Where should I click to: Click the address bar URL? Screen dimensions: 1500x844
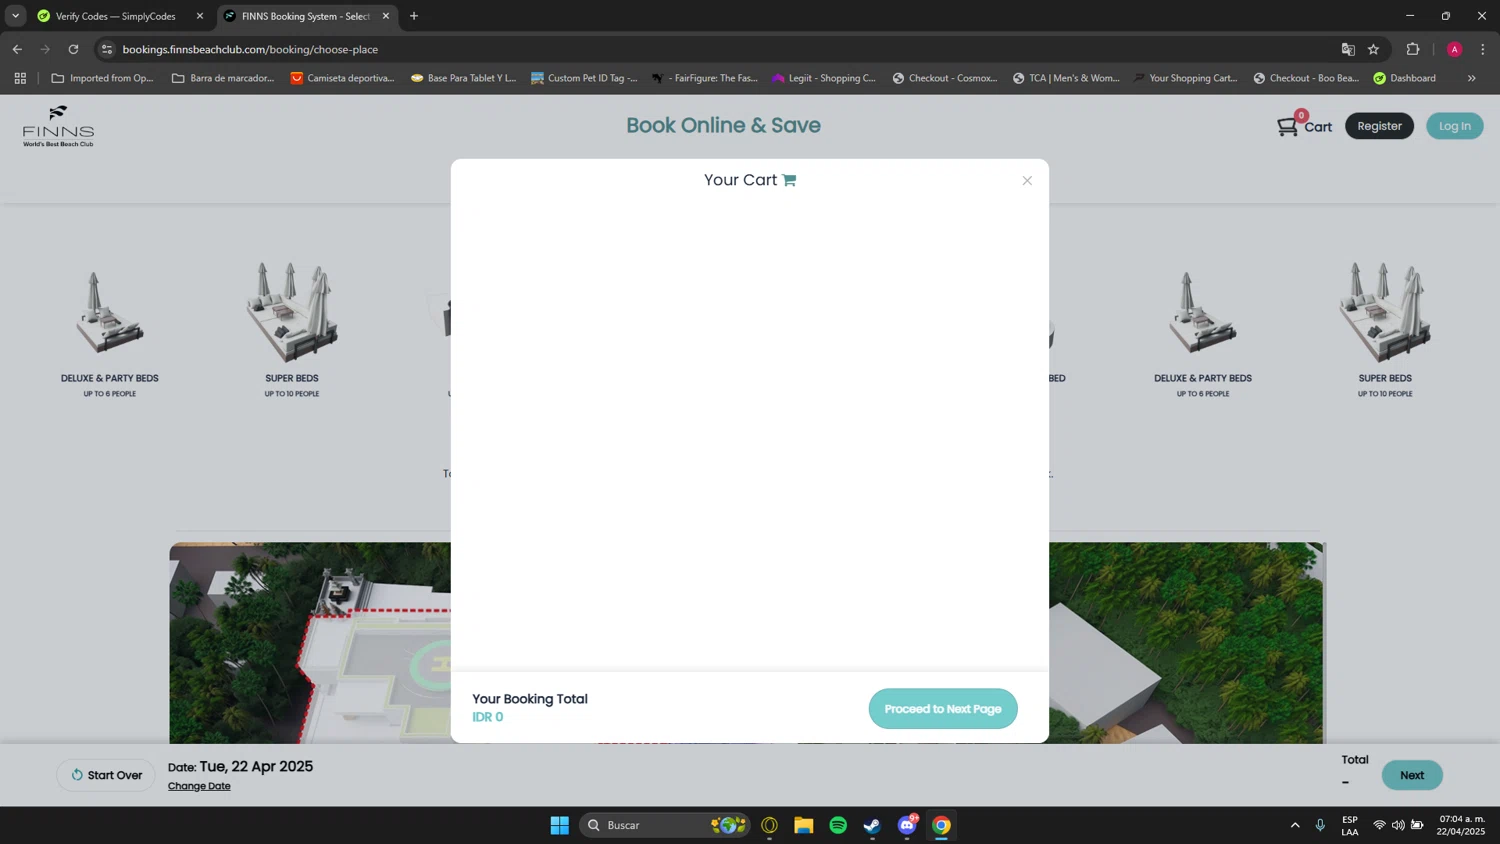coord(250,49)
